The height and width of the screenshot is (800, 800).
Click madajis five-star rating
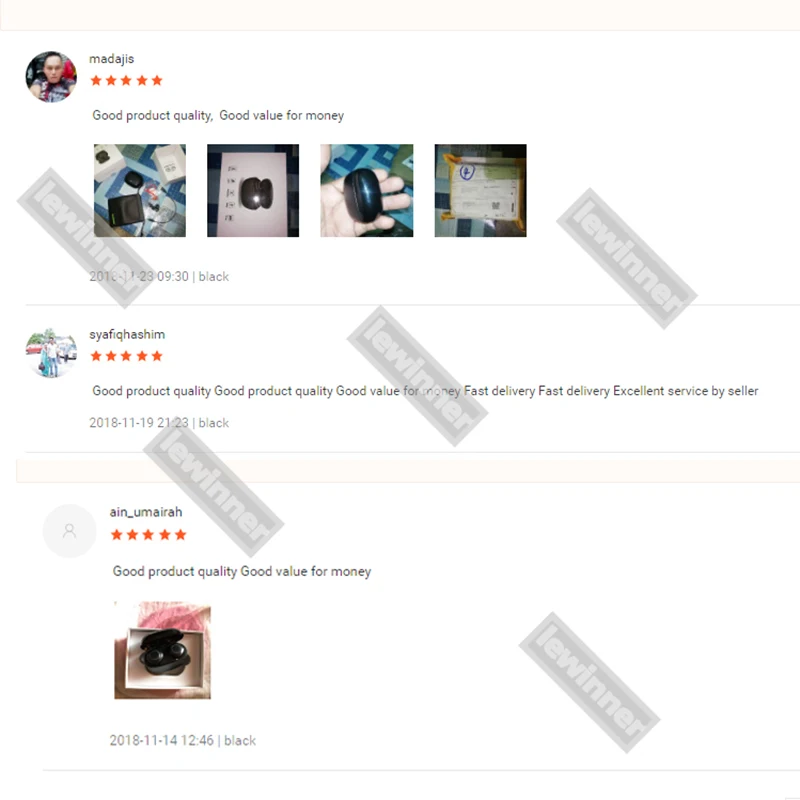point(126,80)
